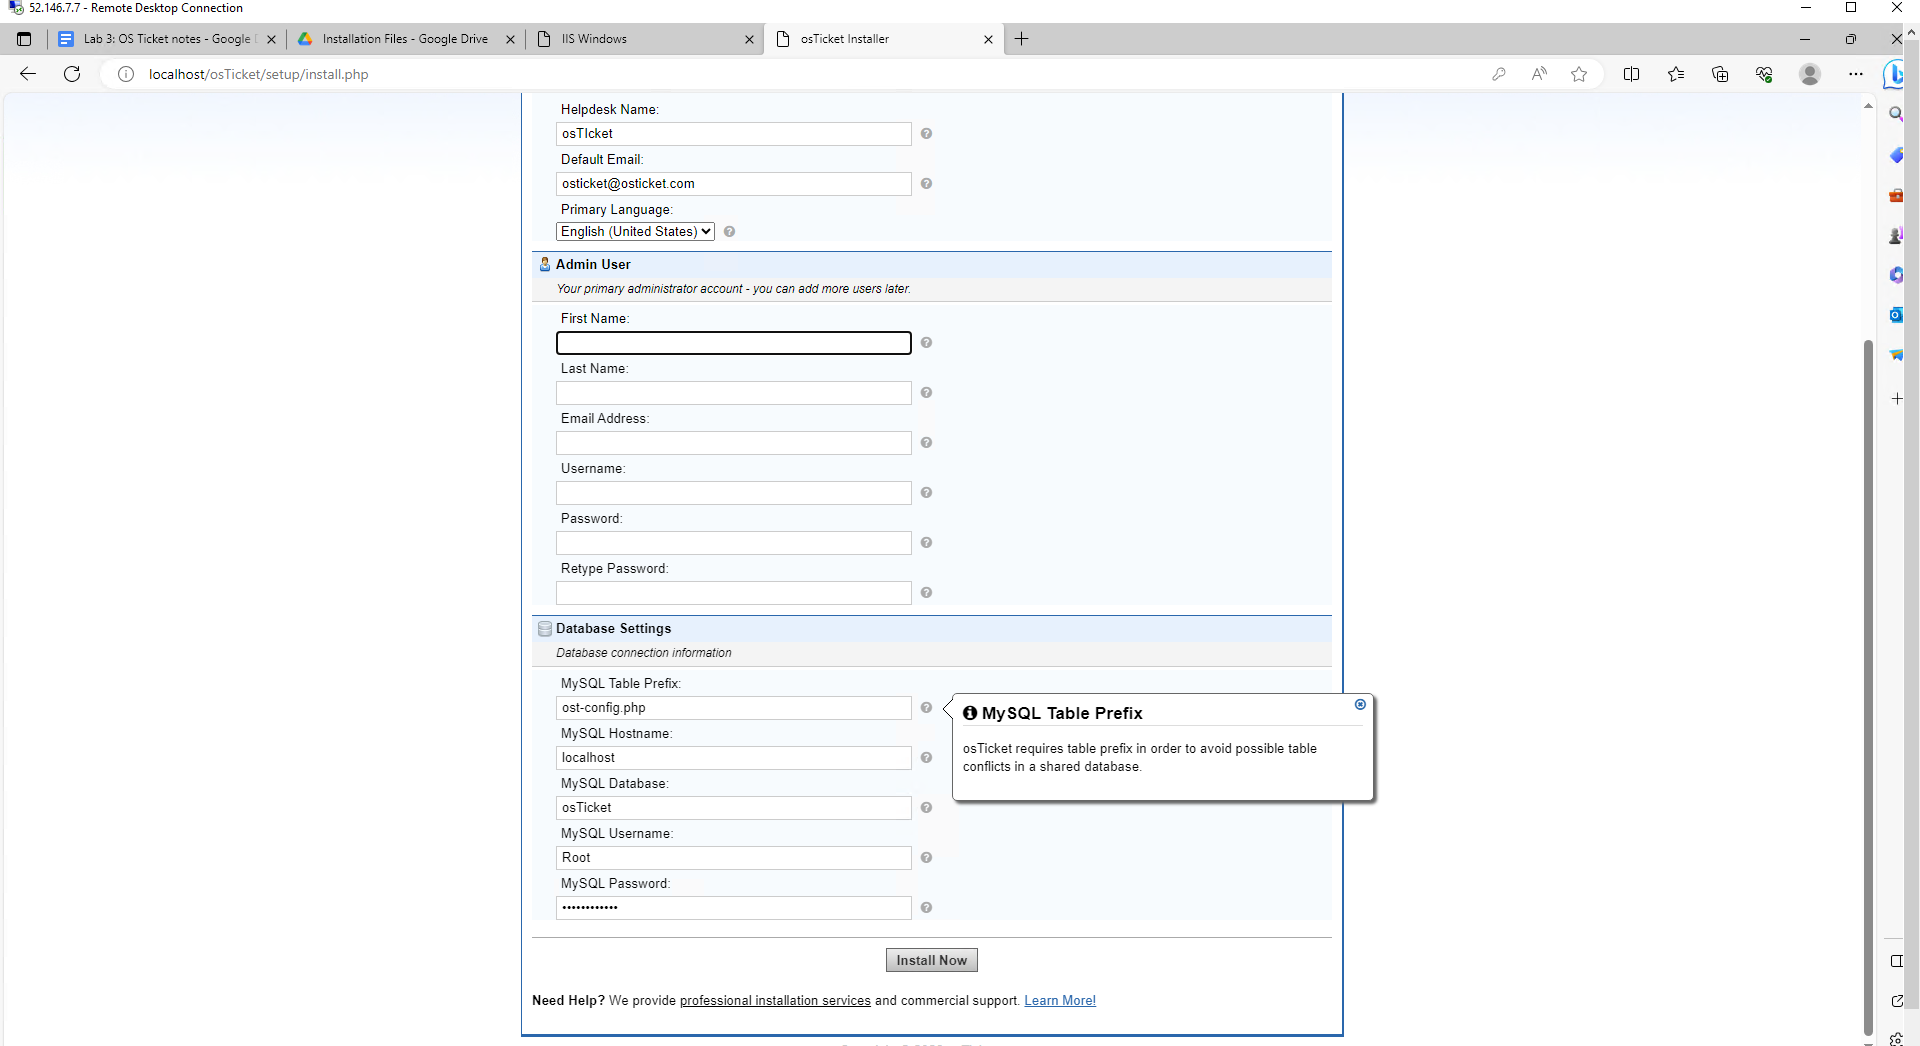The width and height of the screenshot is (1920, 1046).
Task: Click help icon next to Email Address
Action: click(x=926, y=442)
